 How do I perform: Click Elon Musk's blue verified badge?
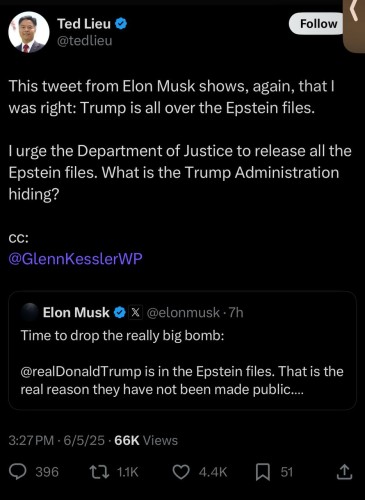tap(120, 312)
